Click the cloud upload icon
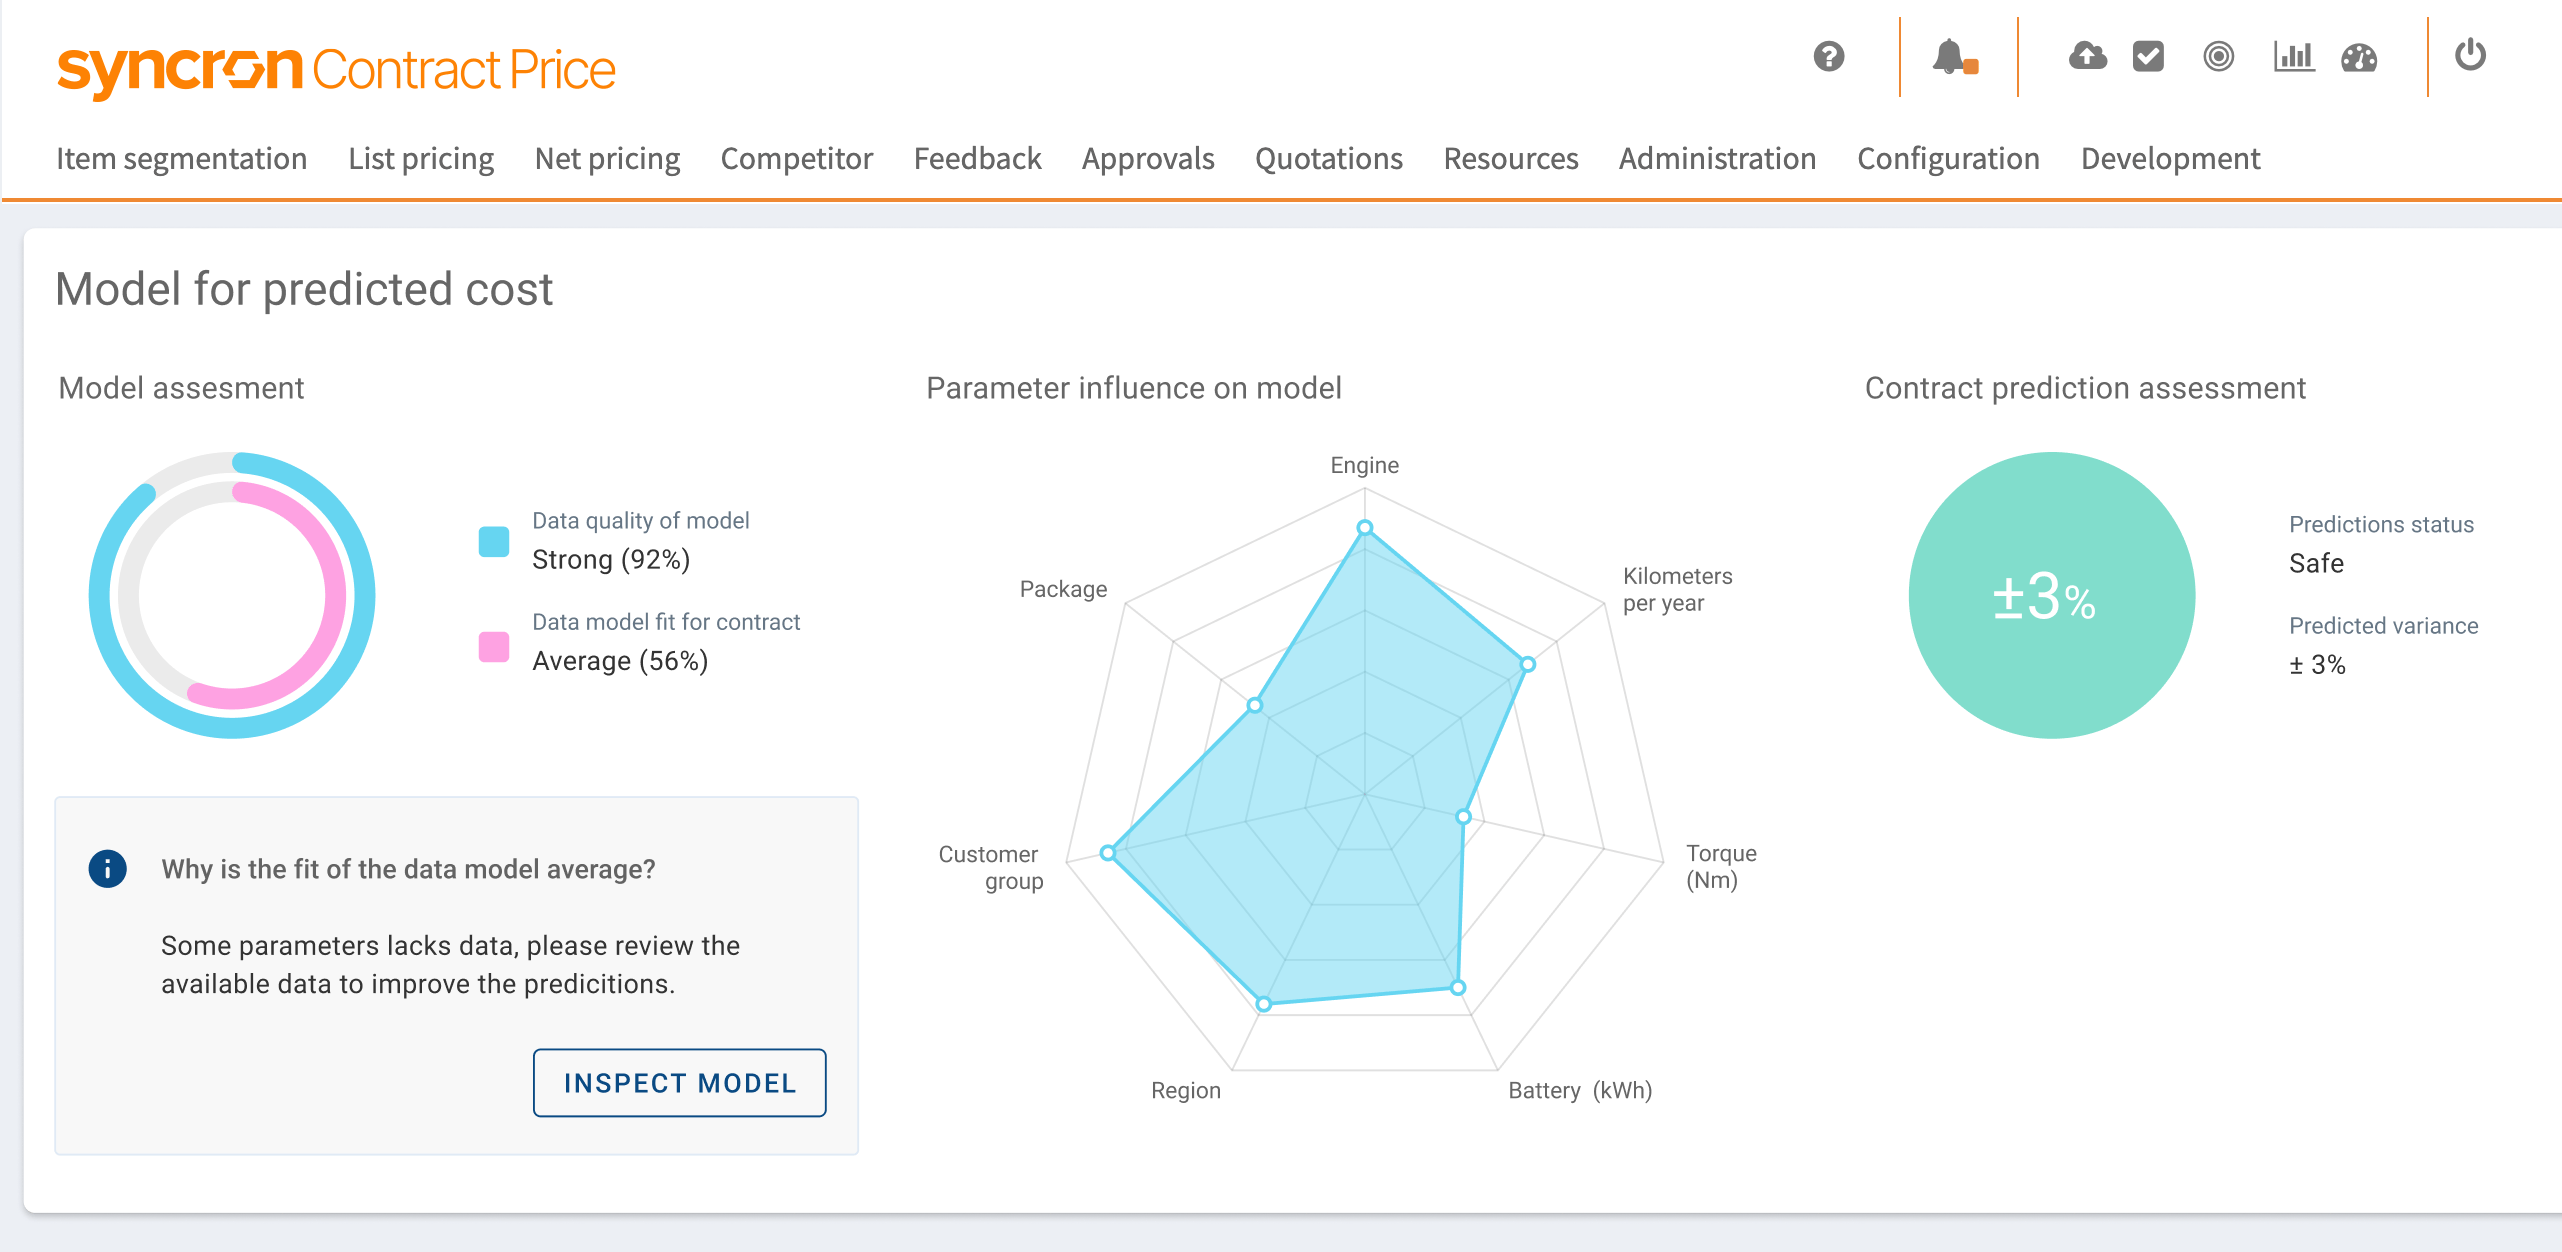 coord(2086,57)
